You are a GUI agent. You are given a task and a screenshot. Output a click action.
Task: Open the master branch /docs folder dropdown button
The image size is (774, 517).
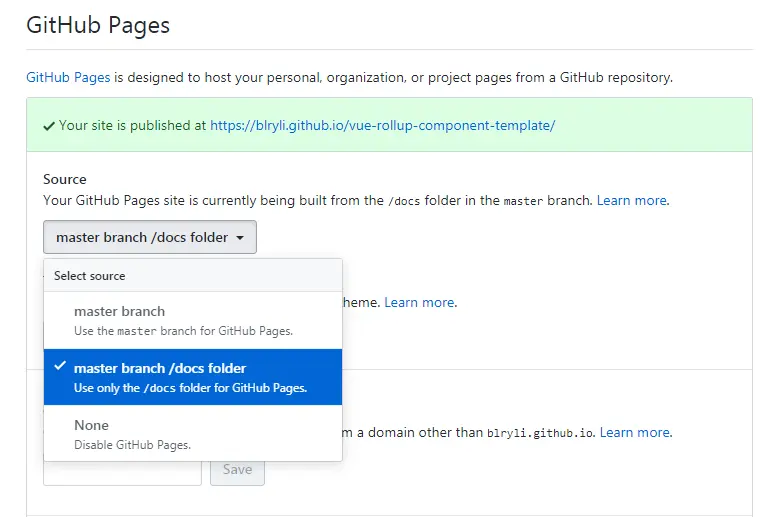click(x=150, y=237)
